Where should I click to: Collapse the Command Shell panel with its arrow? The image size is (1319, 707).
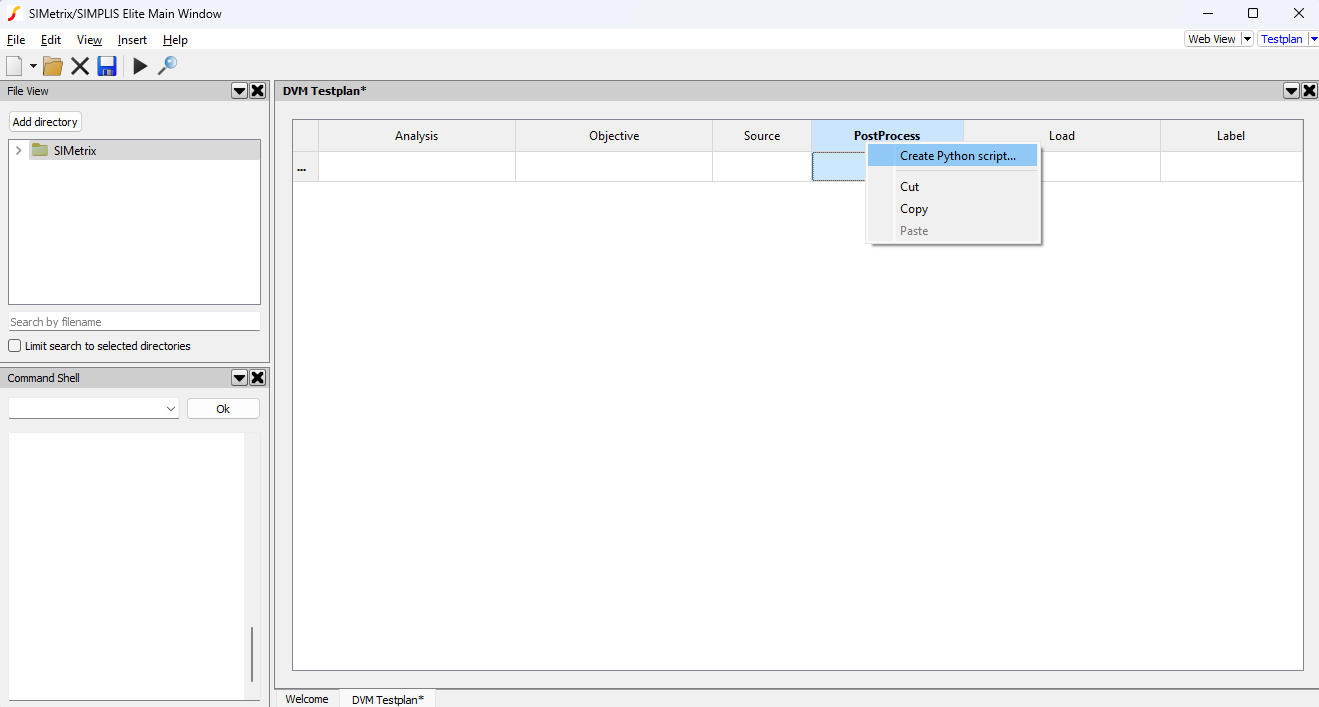(x=239, y=377)
